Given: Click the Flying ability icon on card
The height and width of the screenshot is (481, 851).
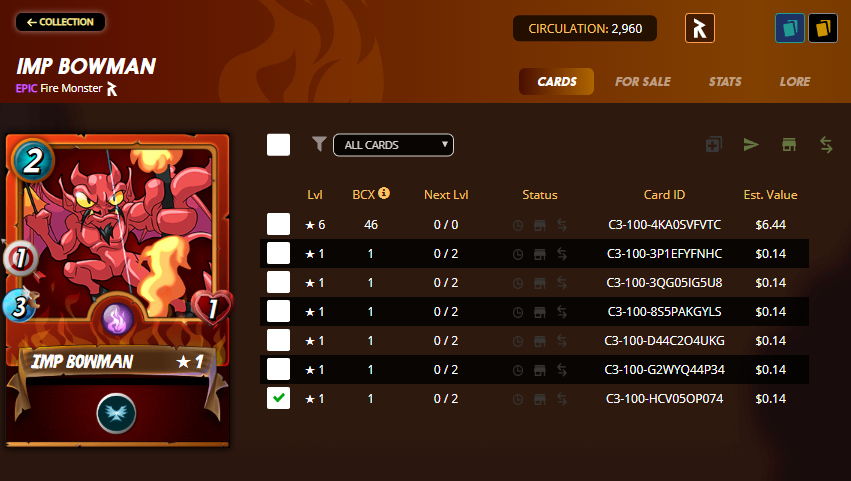Looking at the screenshot, I should (116, 413).
